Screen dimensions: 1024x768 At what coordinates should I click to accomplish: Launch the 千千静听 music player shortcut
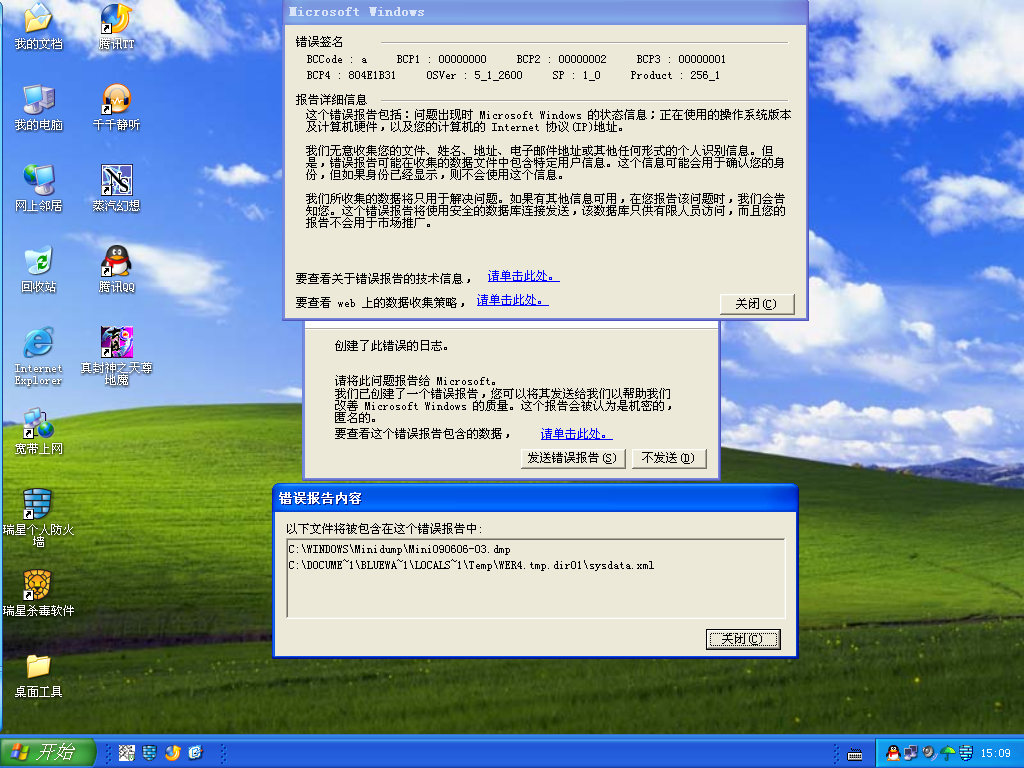(x=116, y=108)
